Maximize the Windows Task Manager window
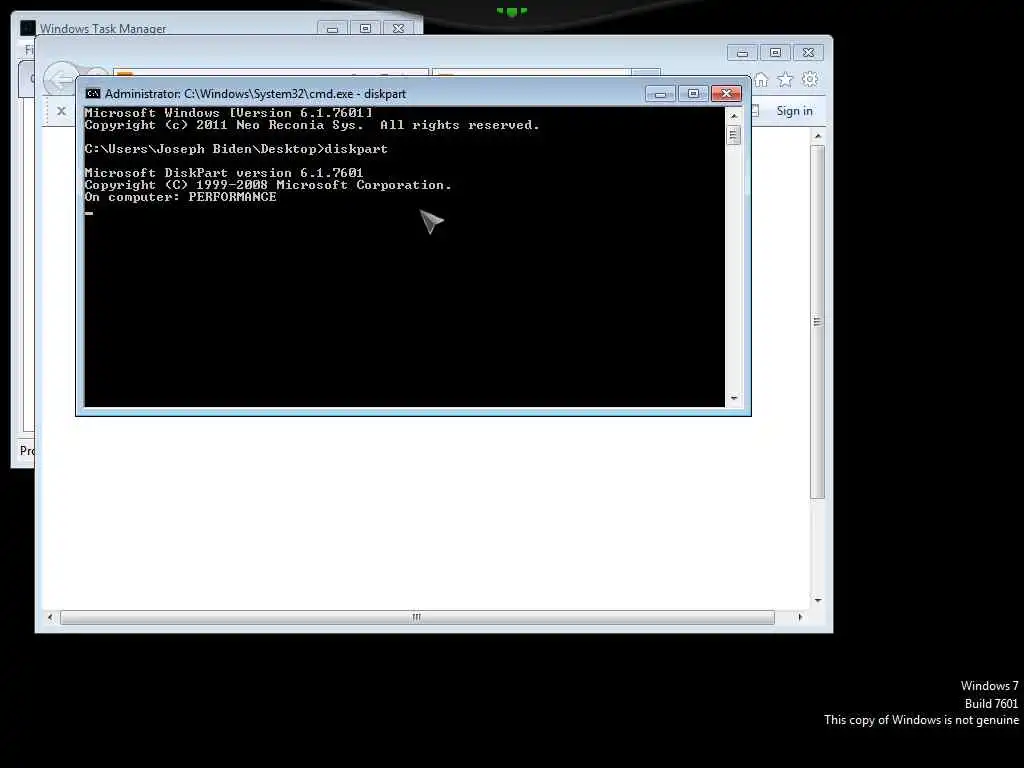 [365, 29]
